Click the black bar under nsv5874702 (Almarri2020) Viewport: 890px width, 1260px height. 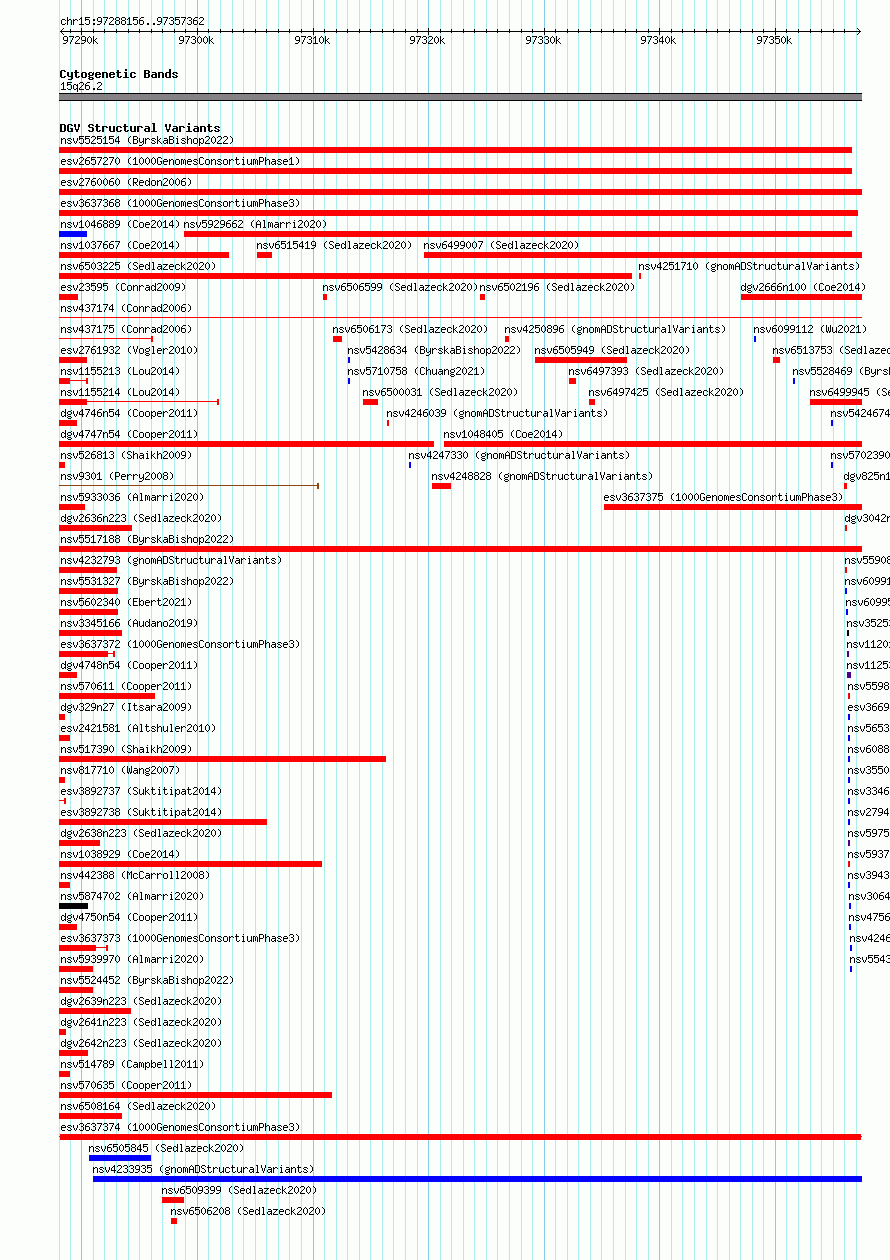pos(74,906)
